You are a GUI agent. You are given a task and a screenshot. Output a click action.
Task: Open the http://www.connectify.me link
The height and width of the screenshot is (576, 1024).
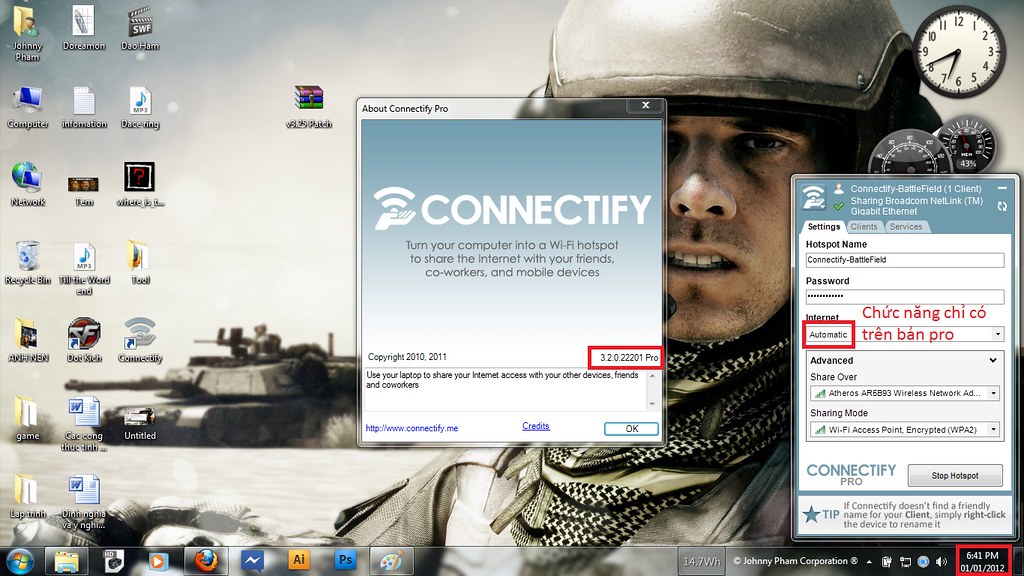[x=411, y=428]
